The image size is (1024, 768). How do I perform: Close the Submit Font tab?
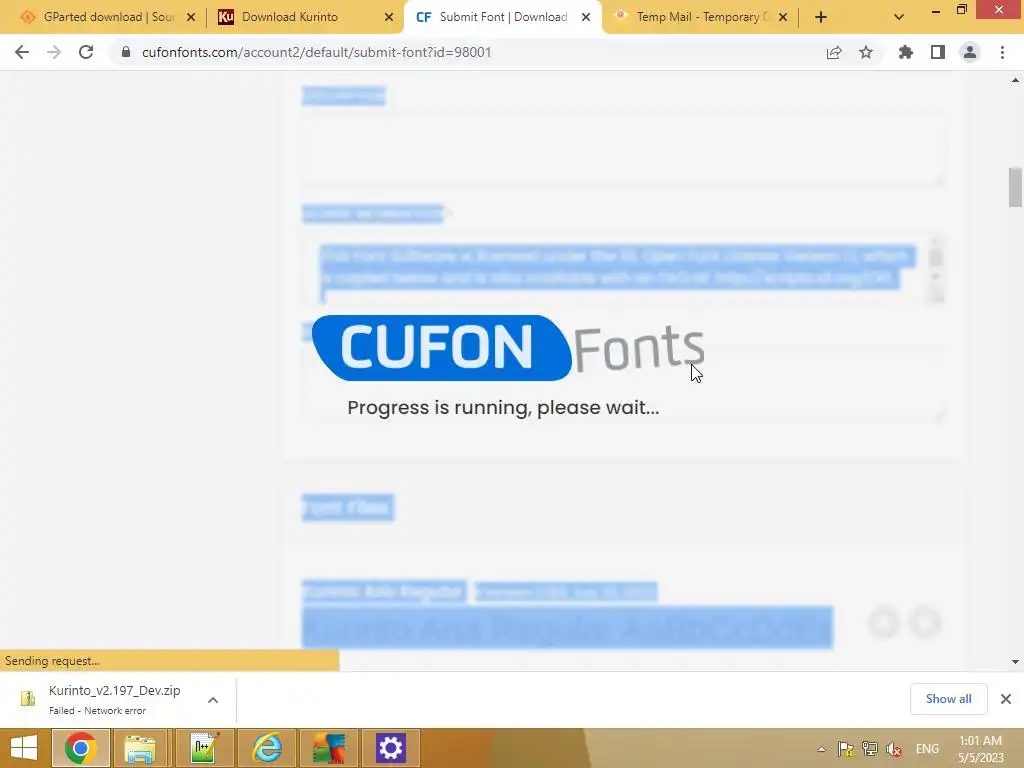point(586,18)
